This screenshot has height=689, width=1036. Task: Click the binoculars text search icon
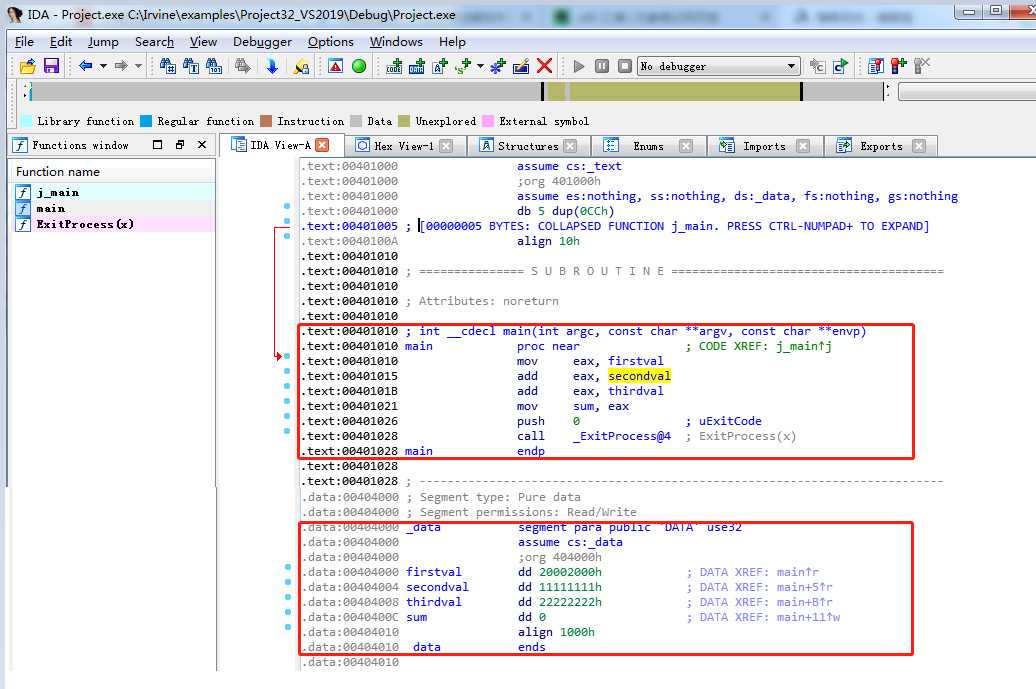191,66
